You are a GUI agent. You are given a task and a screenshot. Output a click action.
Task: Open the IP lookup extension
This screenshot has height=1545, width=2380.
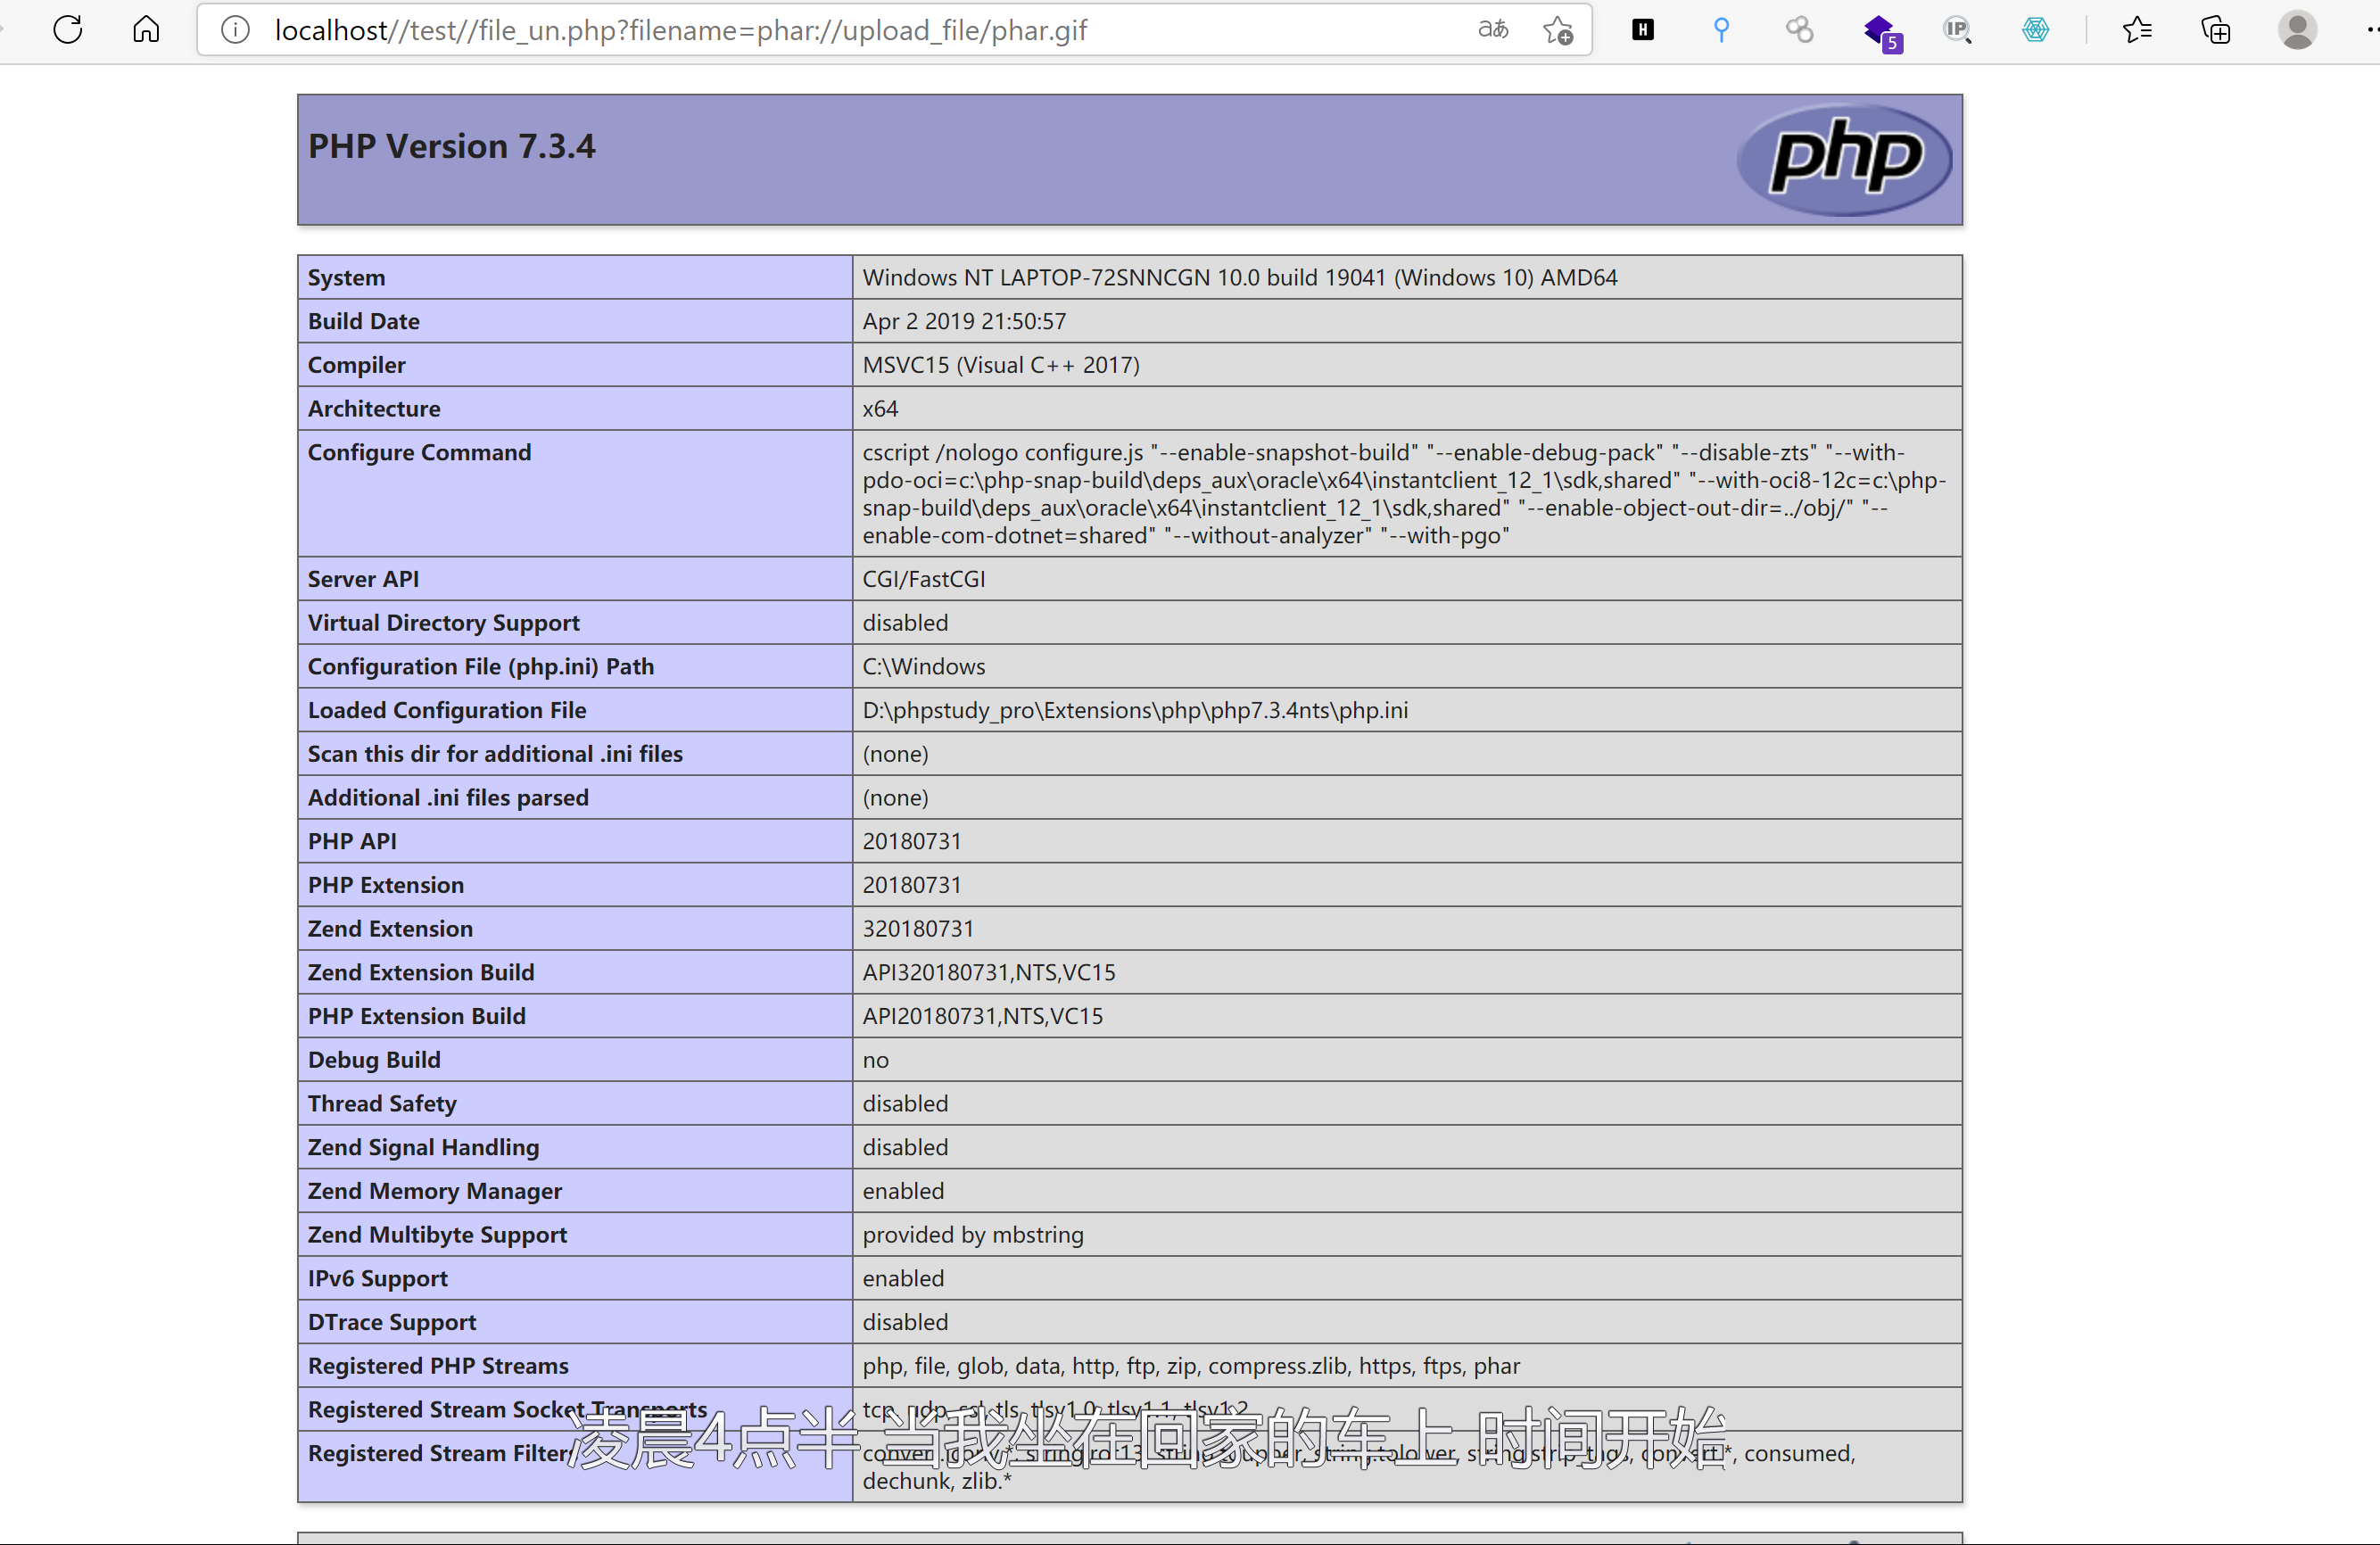tap(1957, 30)
